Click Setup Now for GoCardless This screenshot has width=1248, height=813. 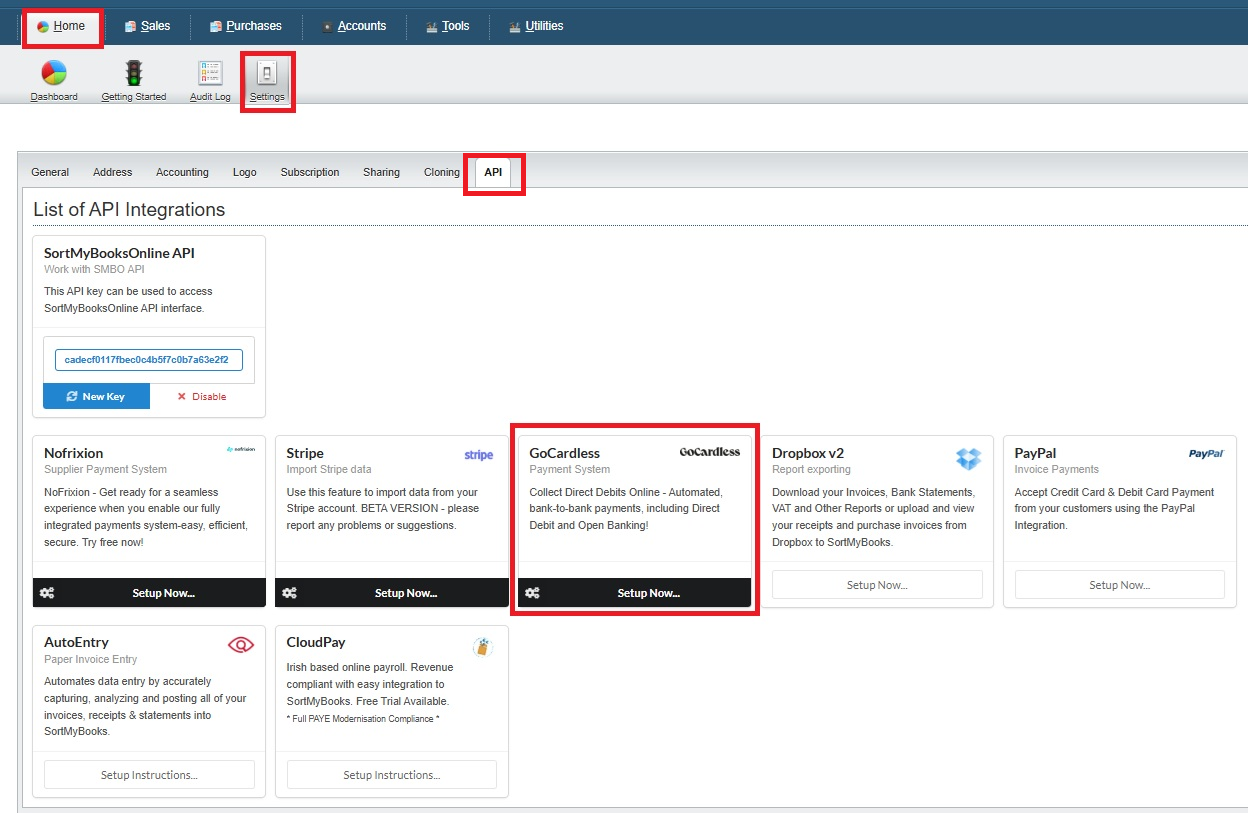pos(635,593)
